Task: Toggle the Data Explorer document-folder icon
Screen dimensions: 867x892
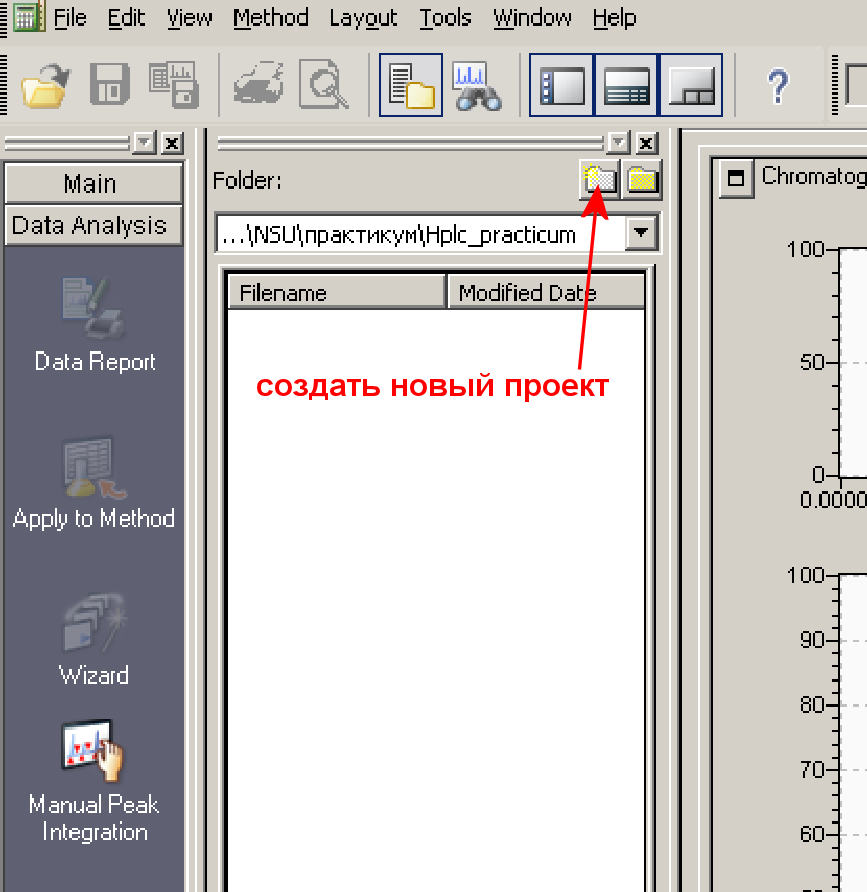Action: [411, 85]
